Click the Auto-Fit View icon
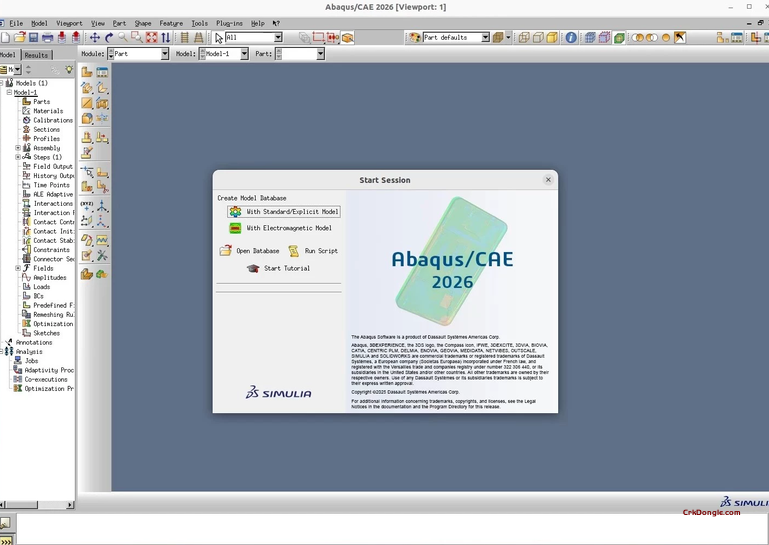The height and width of the screenshot is (545, 769). [152, 37]
